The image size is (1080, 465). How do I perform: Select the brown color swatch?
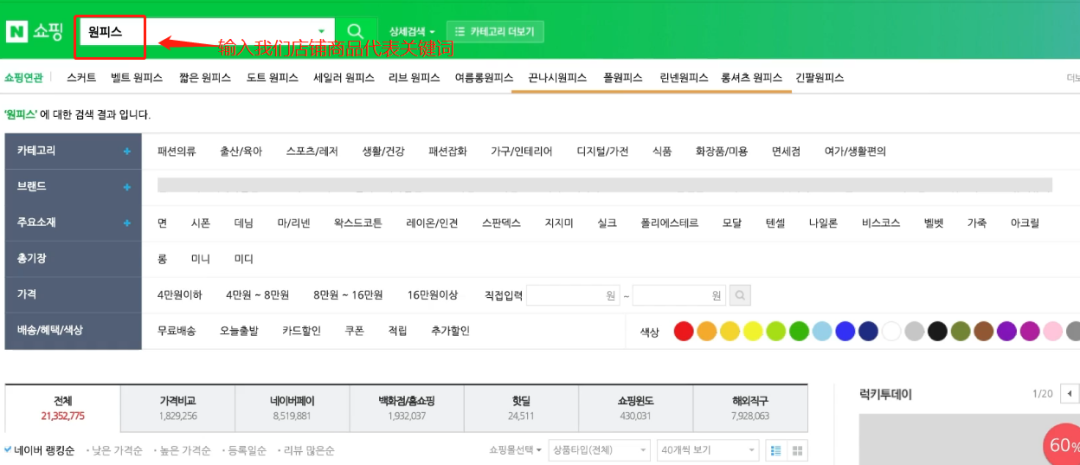point(984,331)
